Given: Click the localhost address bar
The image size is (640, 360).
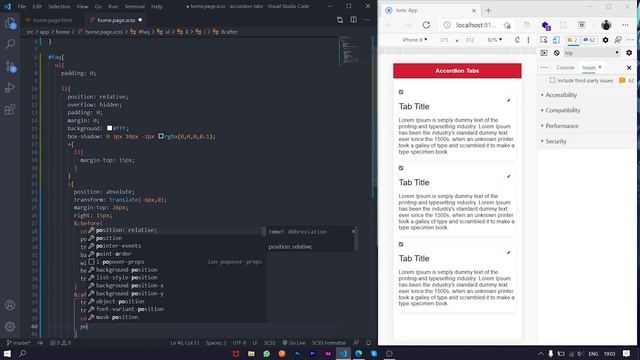Looking at the screenshot, I should point(476,25).
